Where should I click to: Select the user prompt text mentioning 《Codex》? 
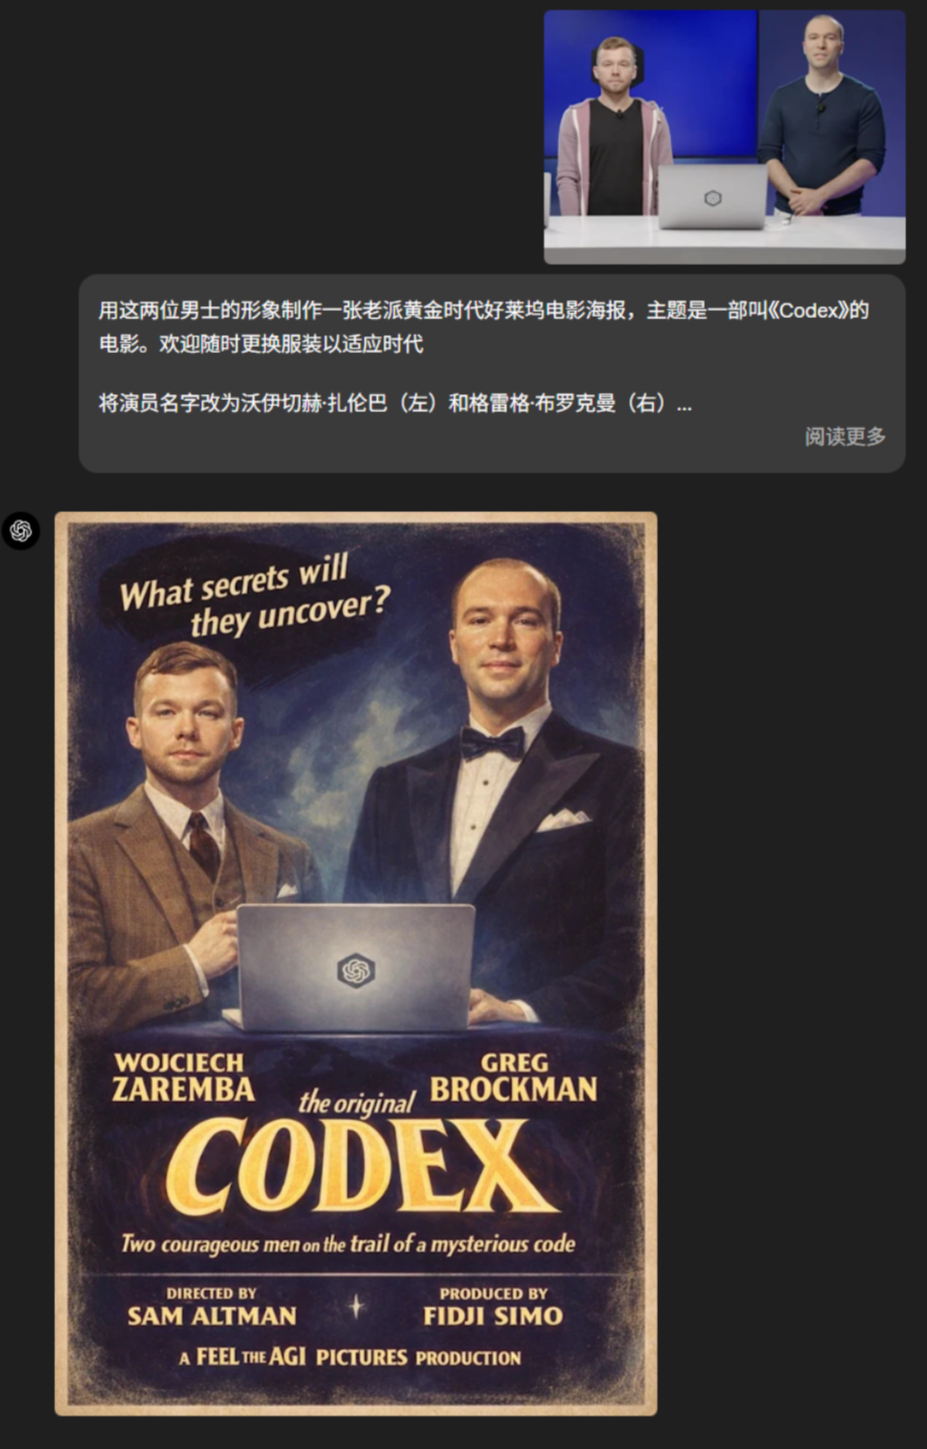(484, 327)
